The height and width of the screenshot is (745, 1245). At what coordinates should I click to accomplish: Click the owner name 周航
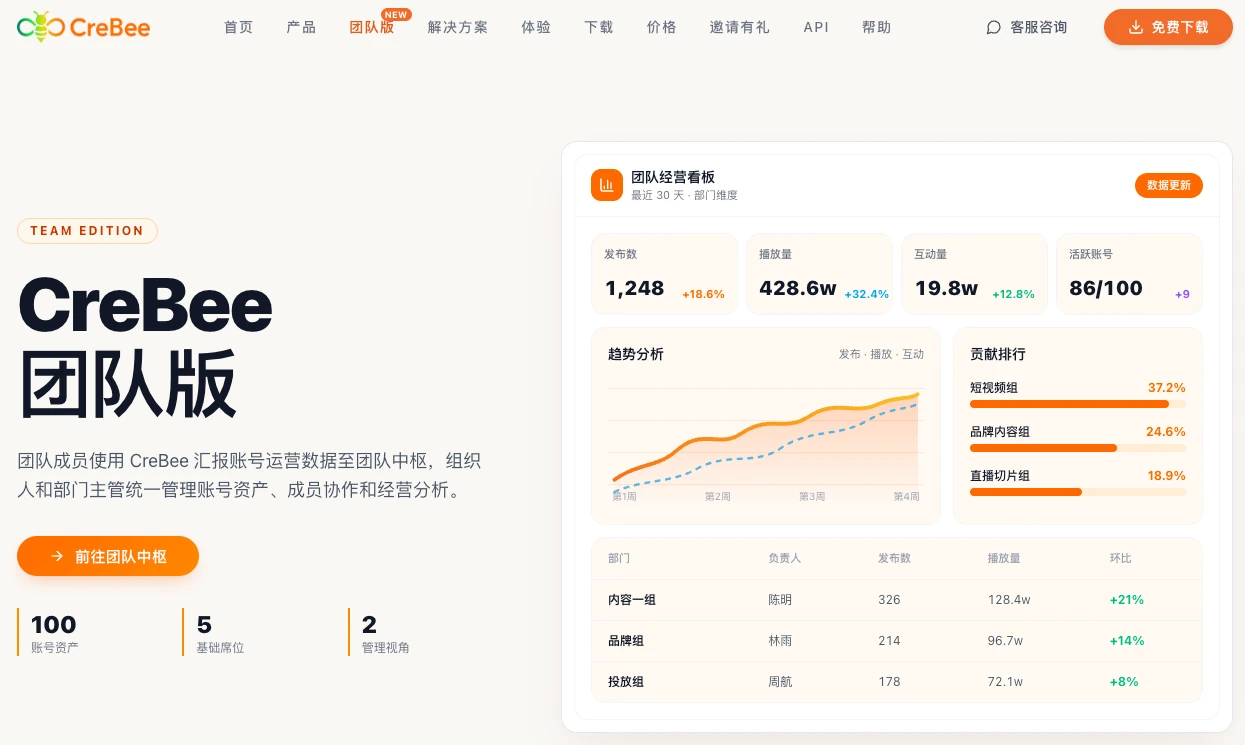point(780,681)
